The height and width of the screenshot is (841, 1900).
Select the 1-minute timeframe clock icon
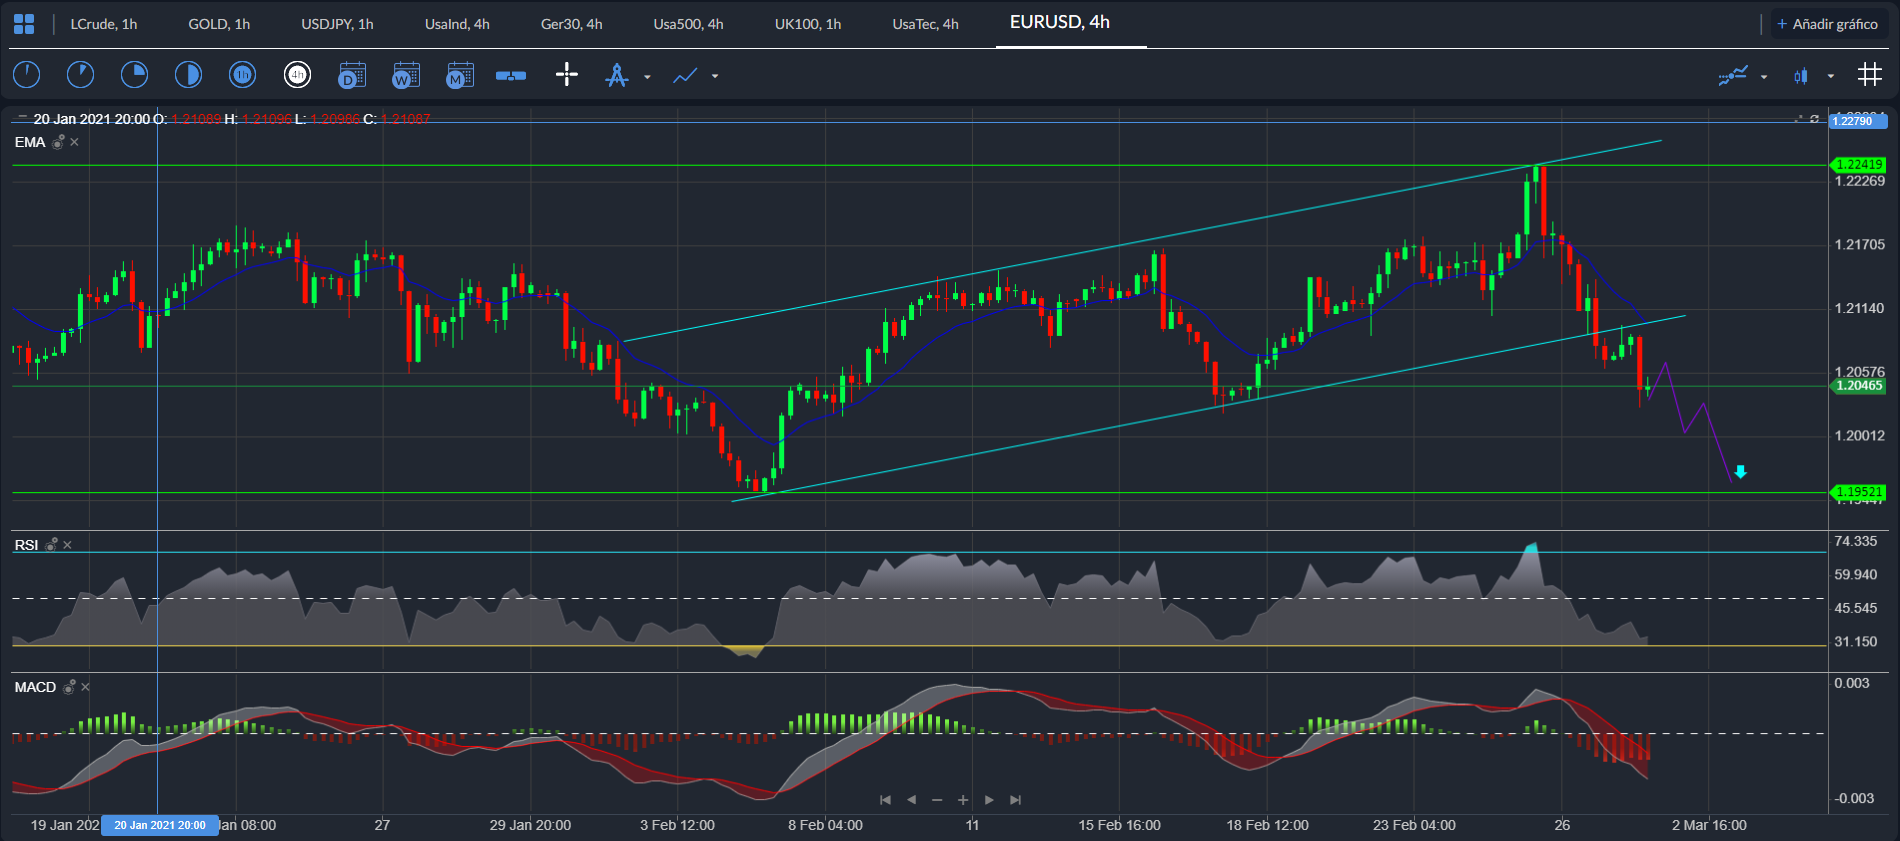click(x=27, y=75)
